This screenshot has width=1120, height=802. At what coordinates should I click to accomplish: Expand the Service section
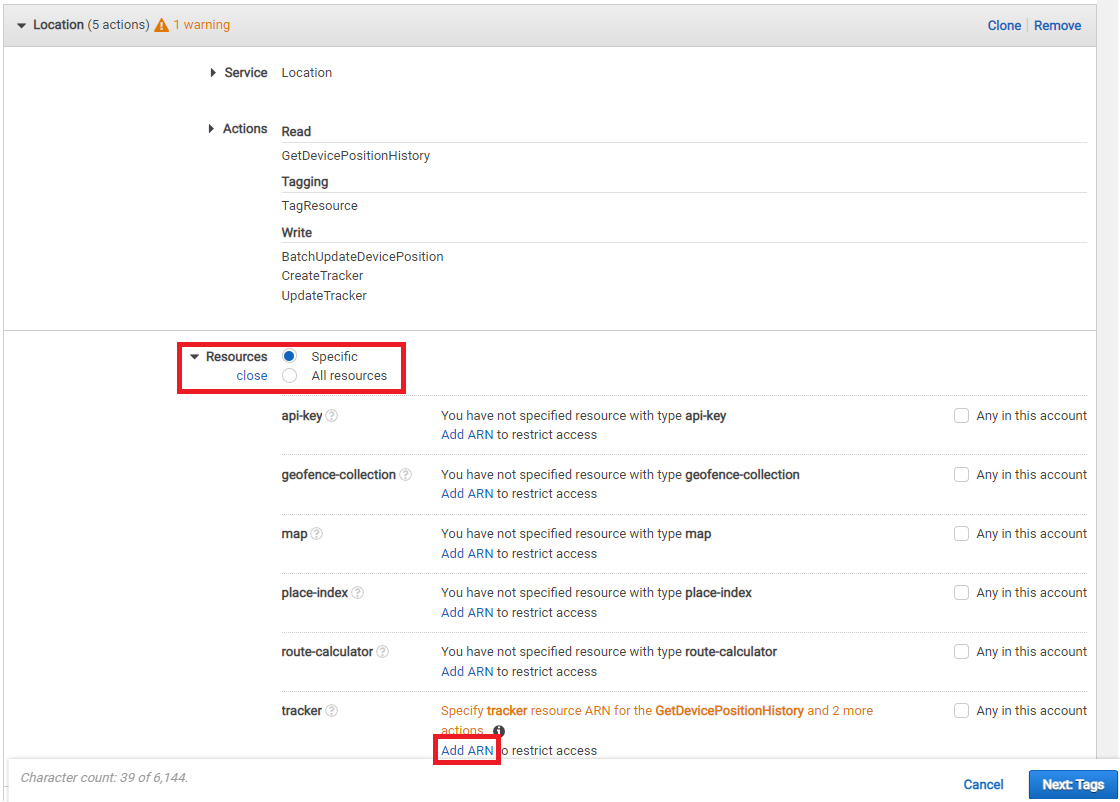[212, 72]
